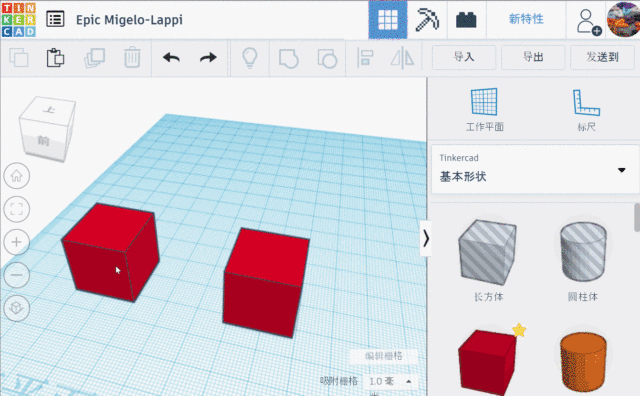Undo the last action

(171, 58)
